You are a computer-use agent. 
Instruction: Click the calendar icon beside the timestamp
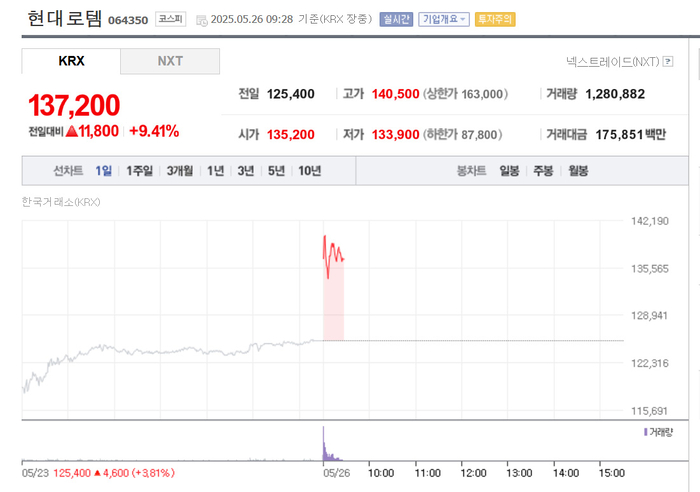click(x=202, y=20)
